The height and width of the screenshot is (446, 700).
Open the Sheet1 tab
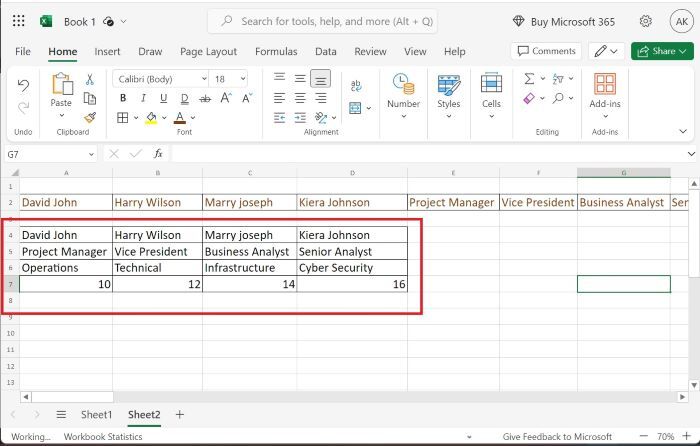96,415
